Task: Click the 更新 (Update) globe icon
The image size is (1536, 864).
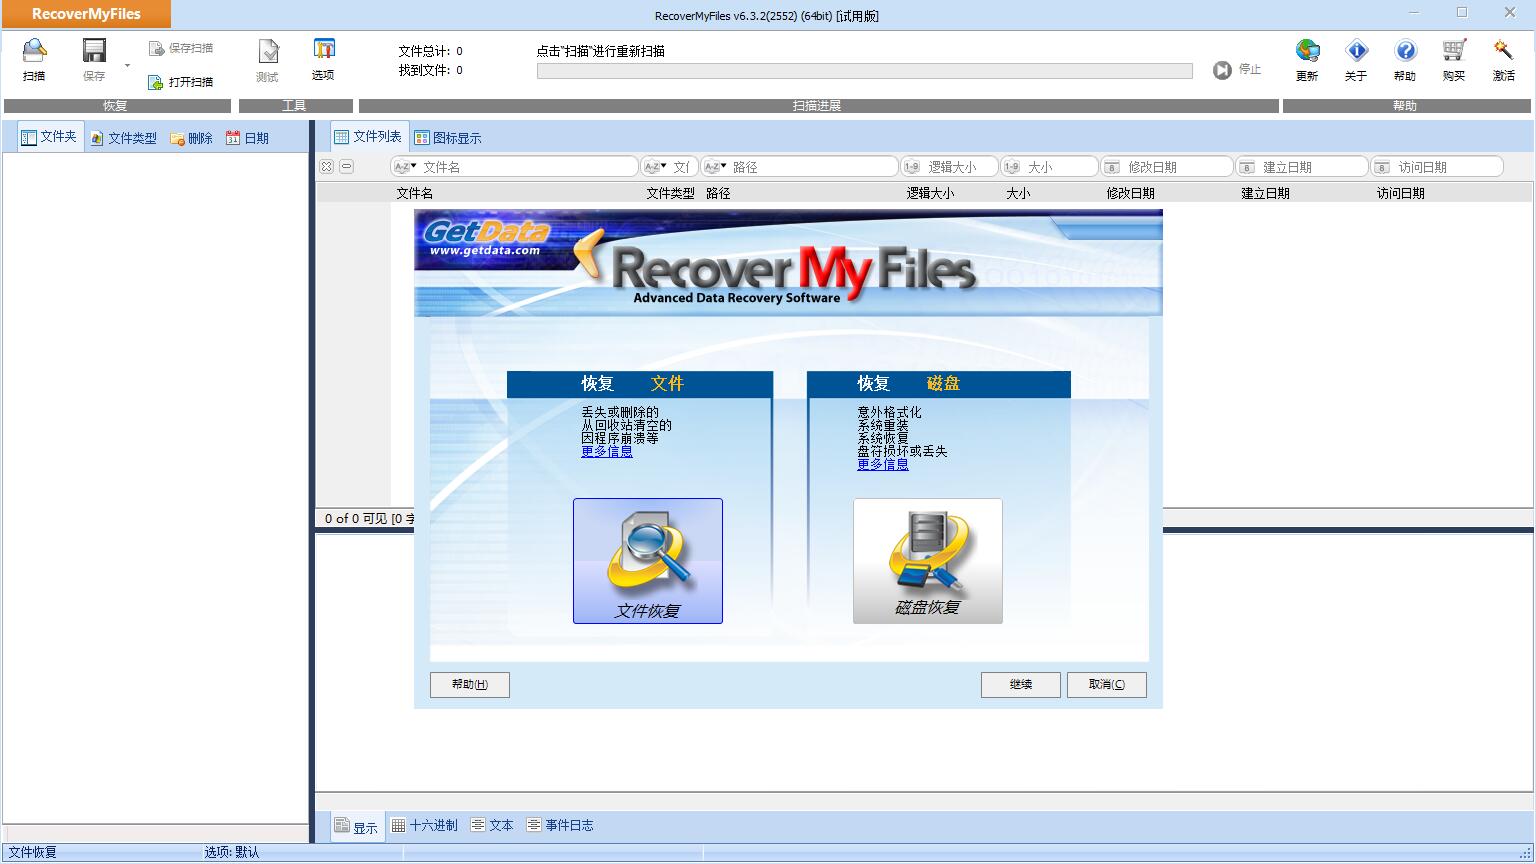Action: point(1307,52)
